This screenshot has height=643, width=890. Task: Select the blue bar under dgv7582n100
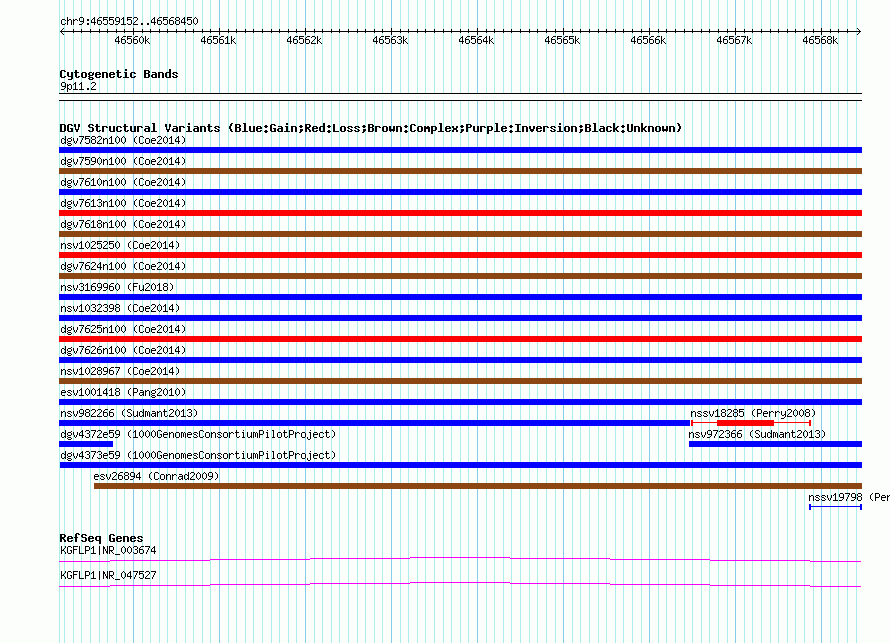click(x=460, y=150)
